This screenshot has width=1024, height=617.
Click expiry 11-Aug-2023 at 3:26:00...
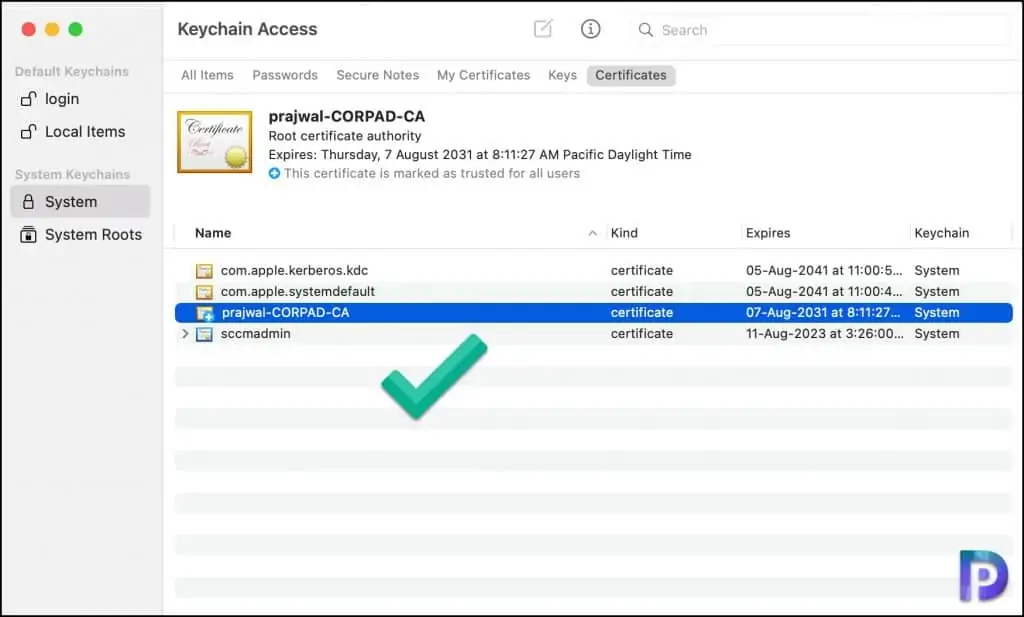click(x=825, y=334)
